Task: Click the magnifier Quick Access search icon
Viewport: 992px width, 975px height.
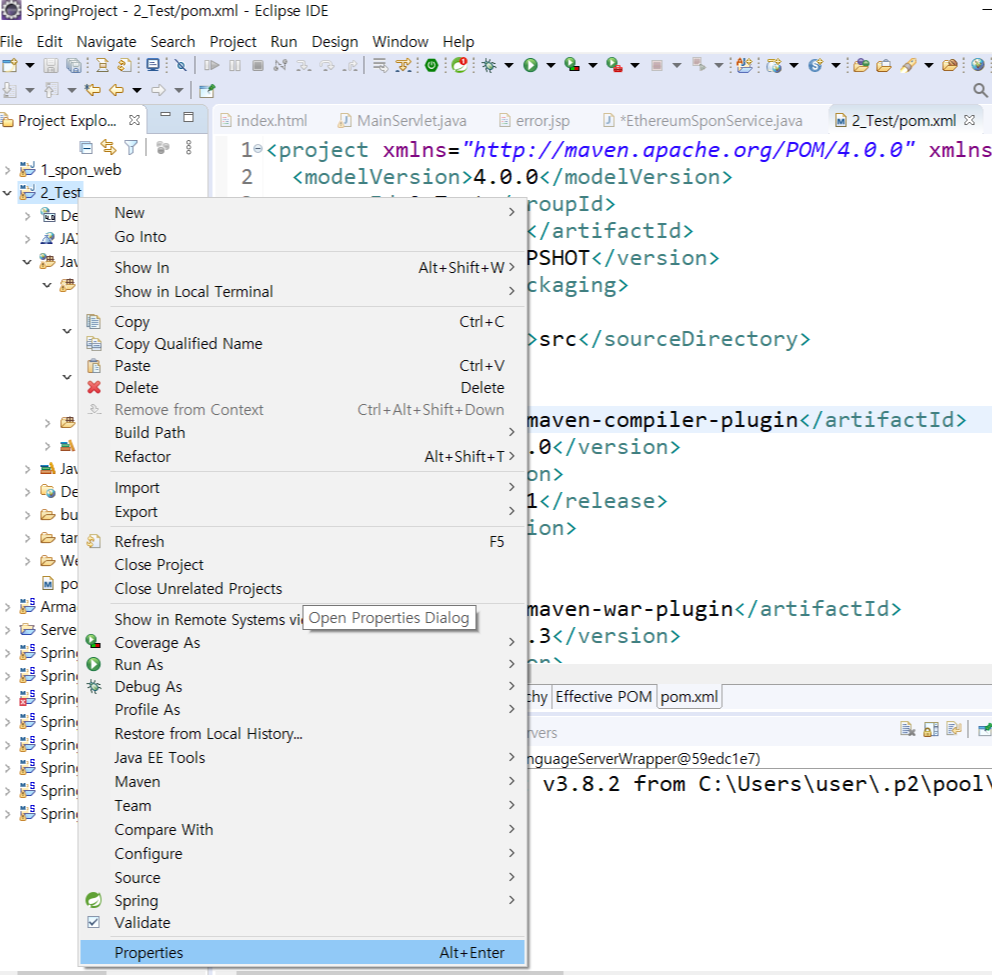Action: coord(980,90)
